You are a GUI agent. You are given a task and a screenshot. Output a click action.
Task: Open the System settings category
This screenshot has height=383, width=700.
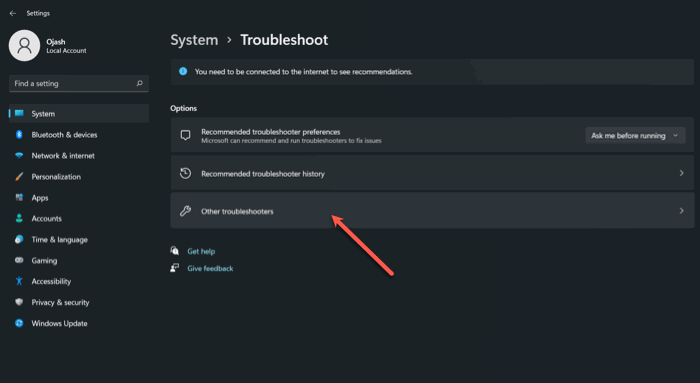pos(79,113)
